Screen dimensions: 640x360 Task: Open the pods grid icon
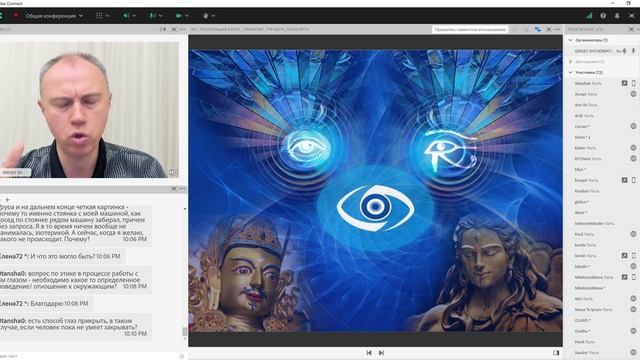[99, 16]
